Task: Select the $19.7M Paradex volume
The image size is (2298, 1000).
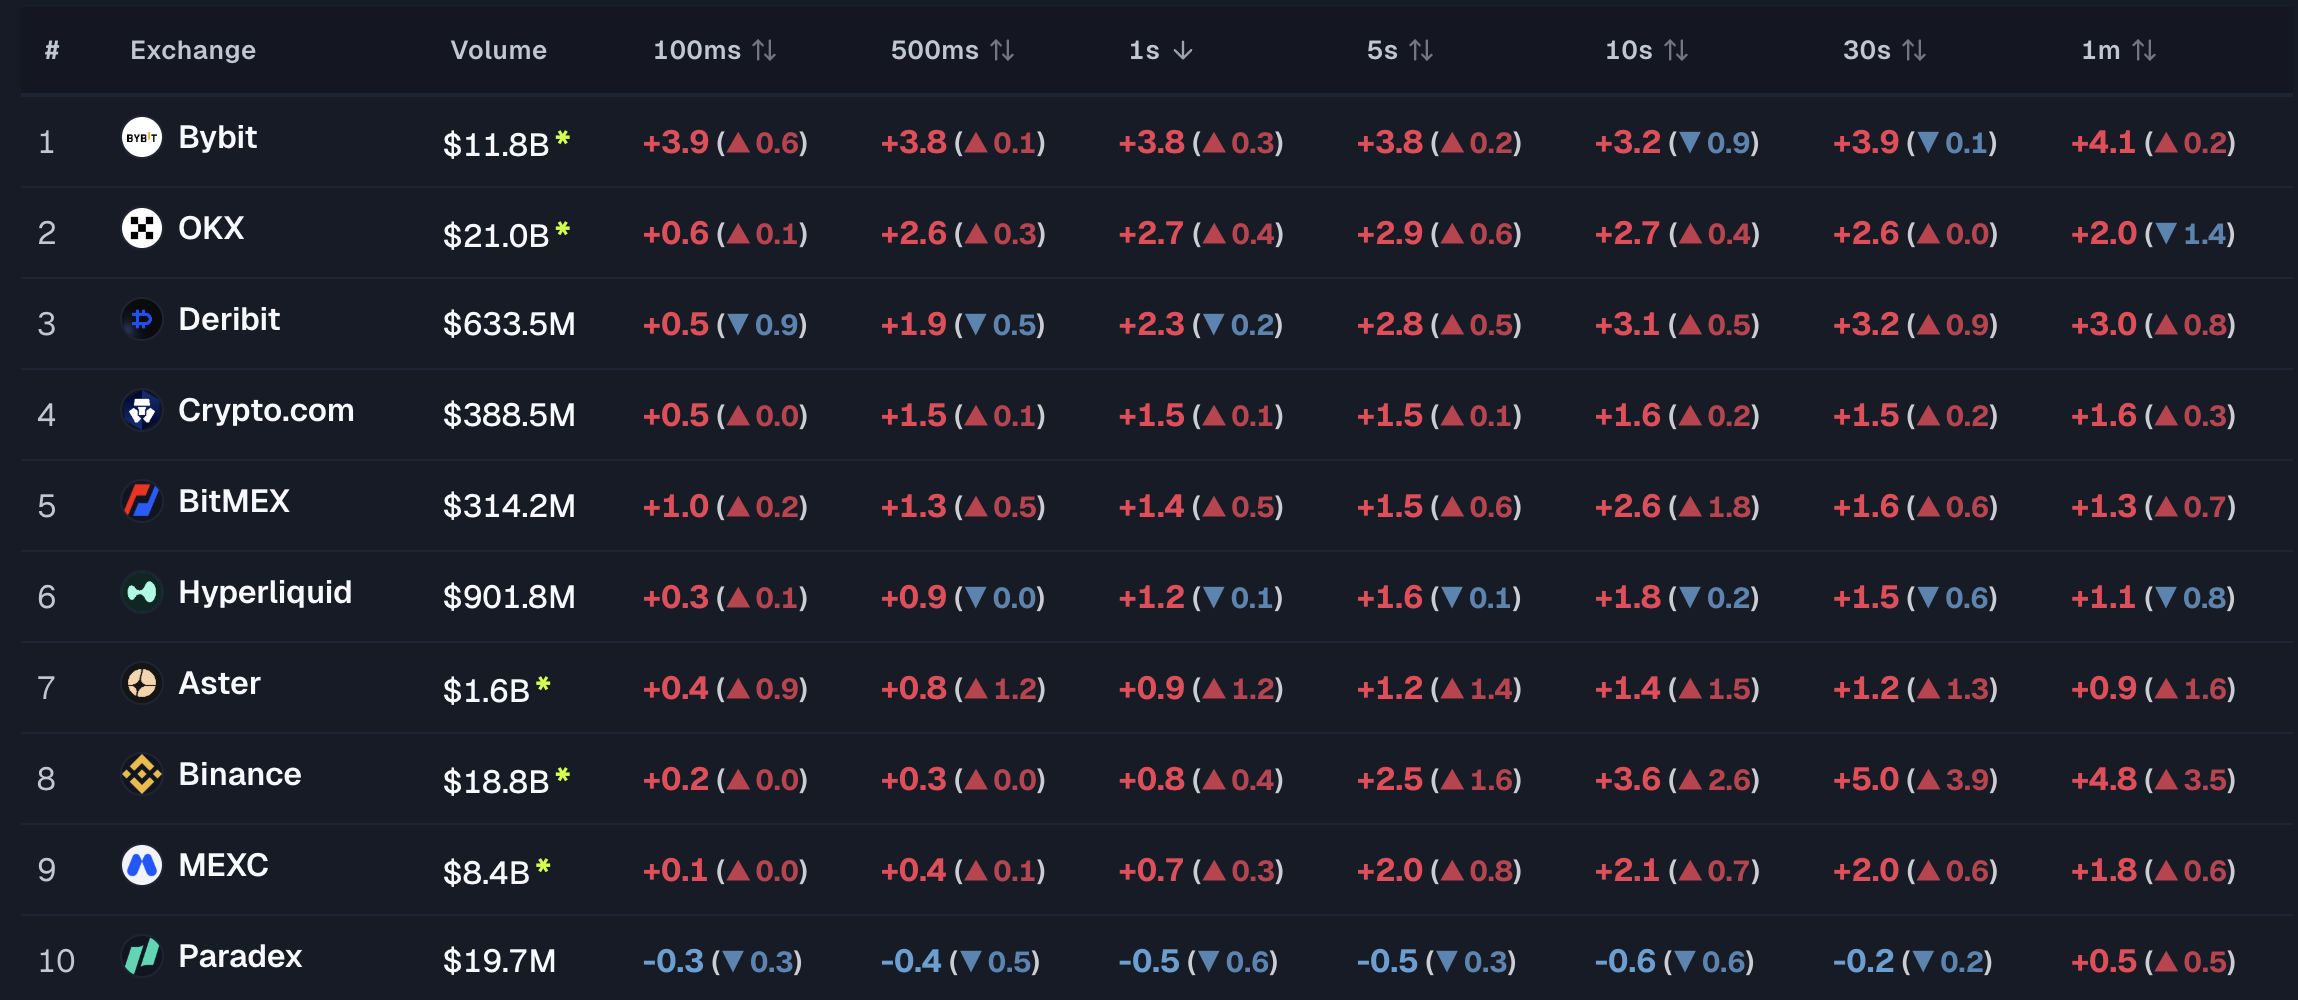Action: pyautogui.click(x=499, y=961)
